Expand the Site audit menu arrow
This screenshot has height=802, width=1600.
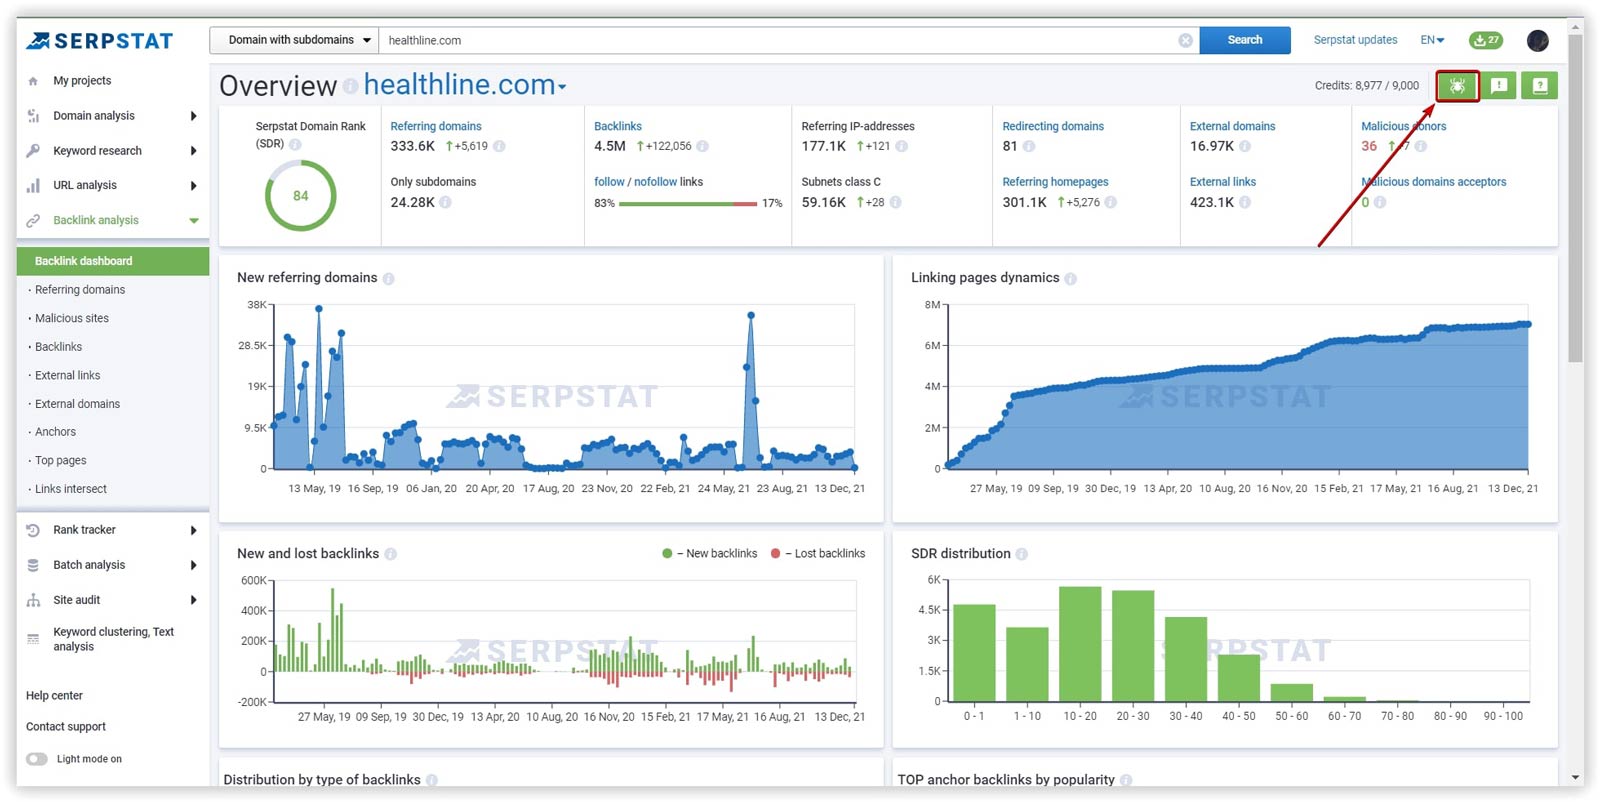193,600
